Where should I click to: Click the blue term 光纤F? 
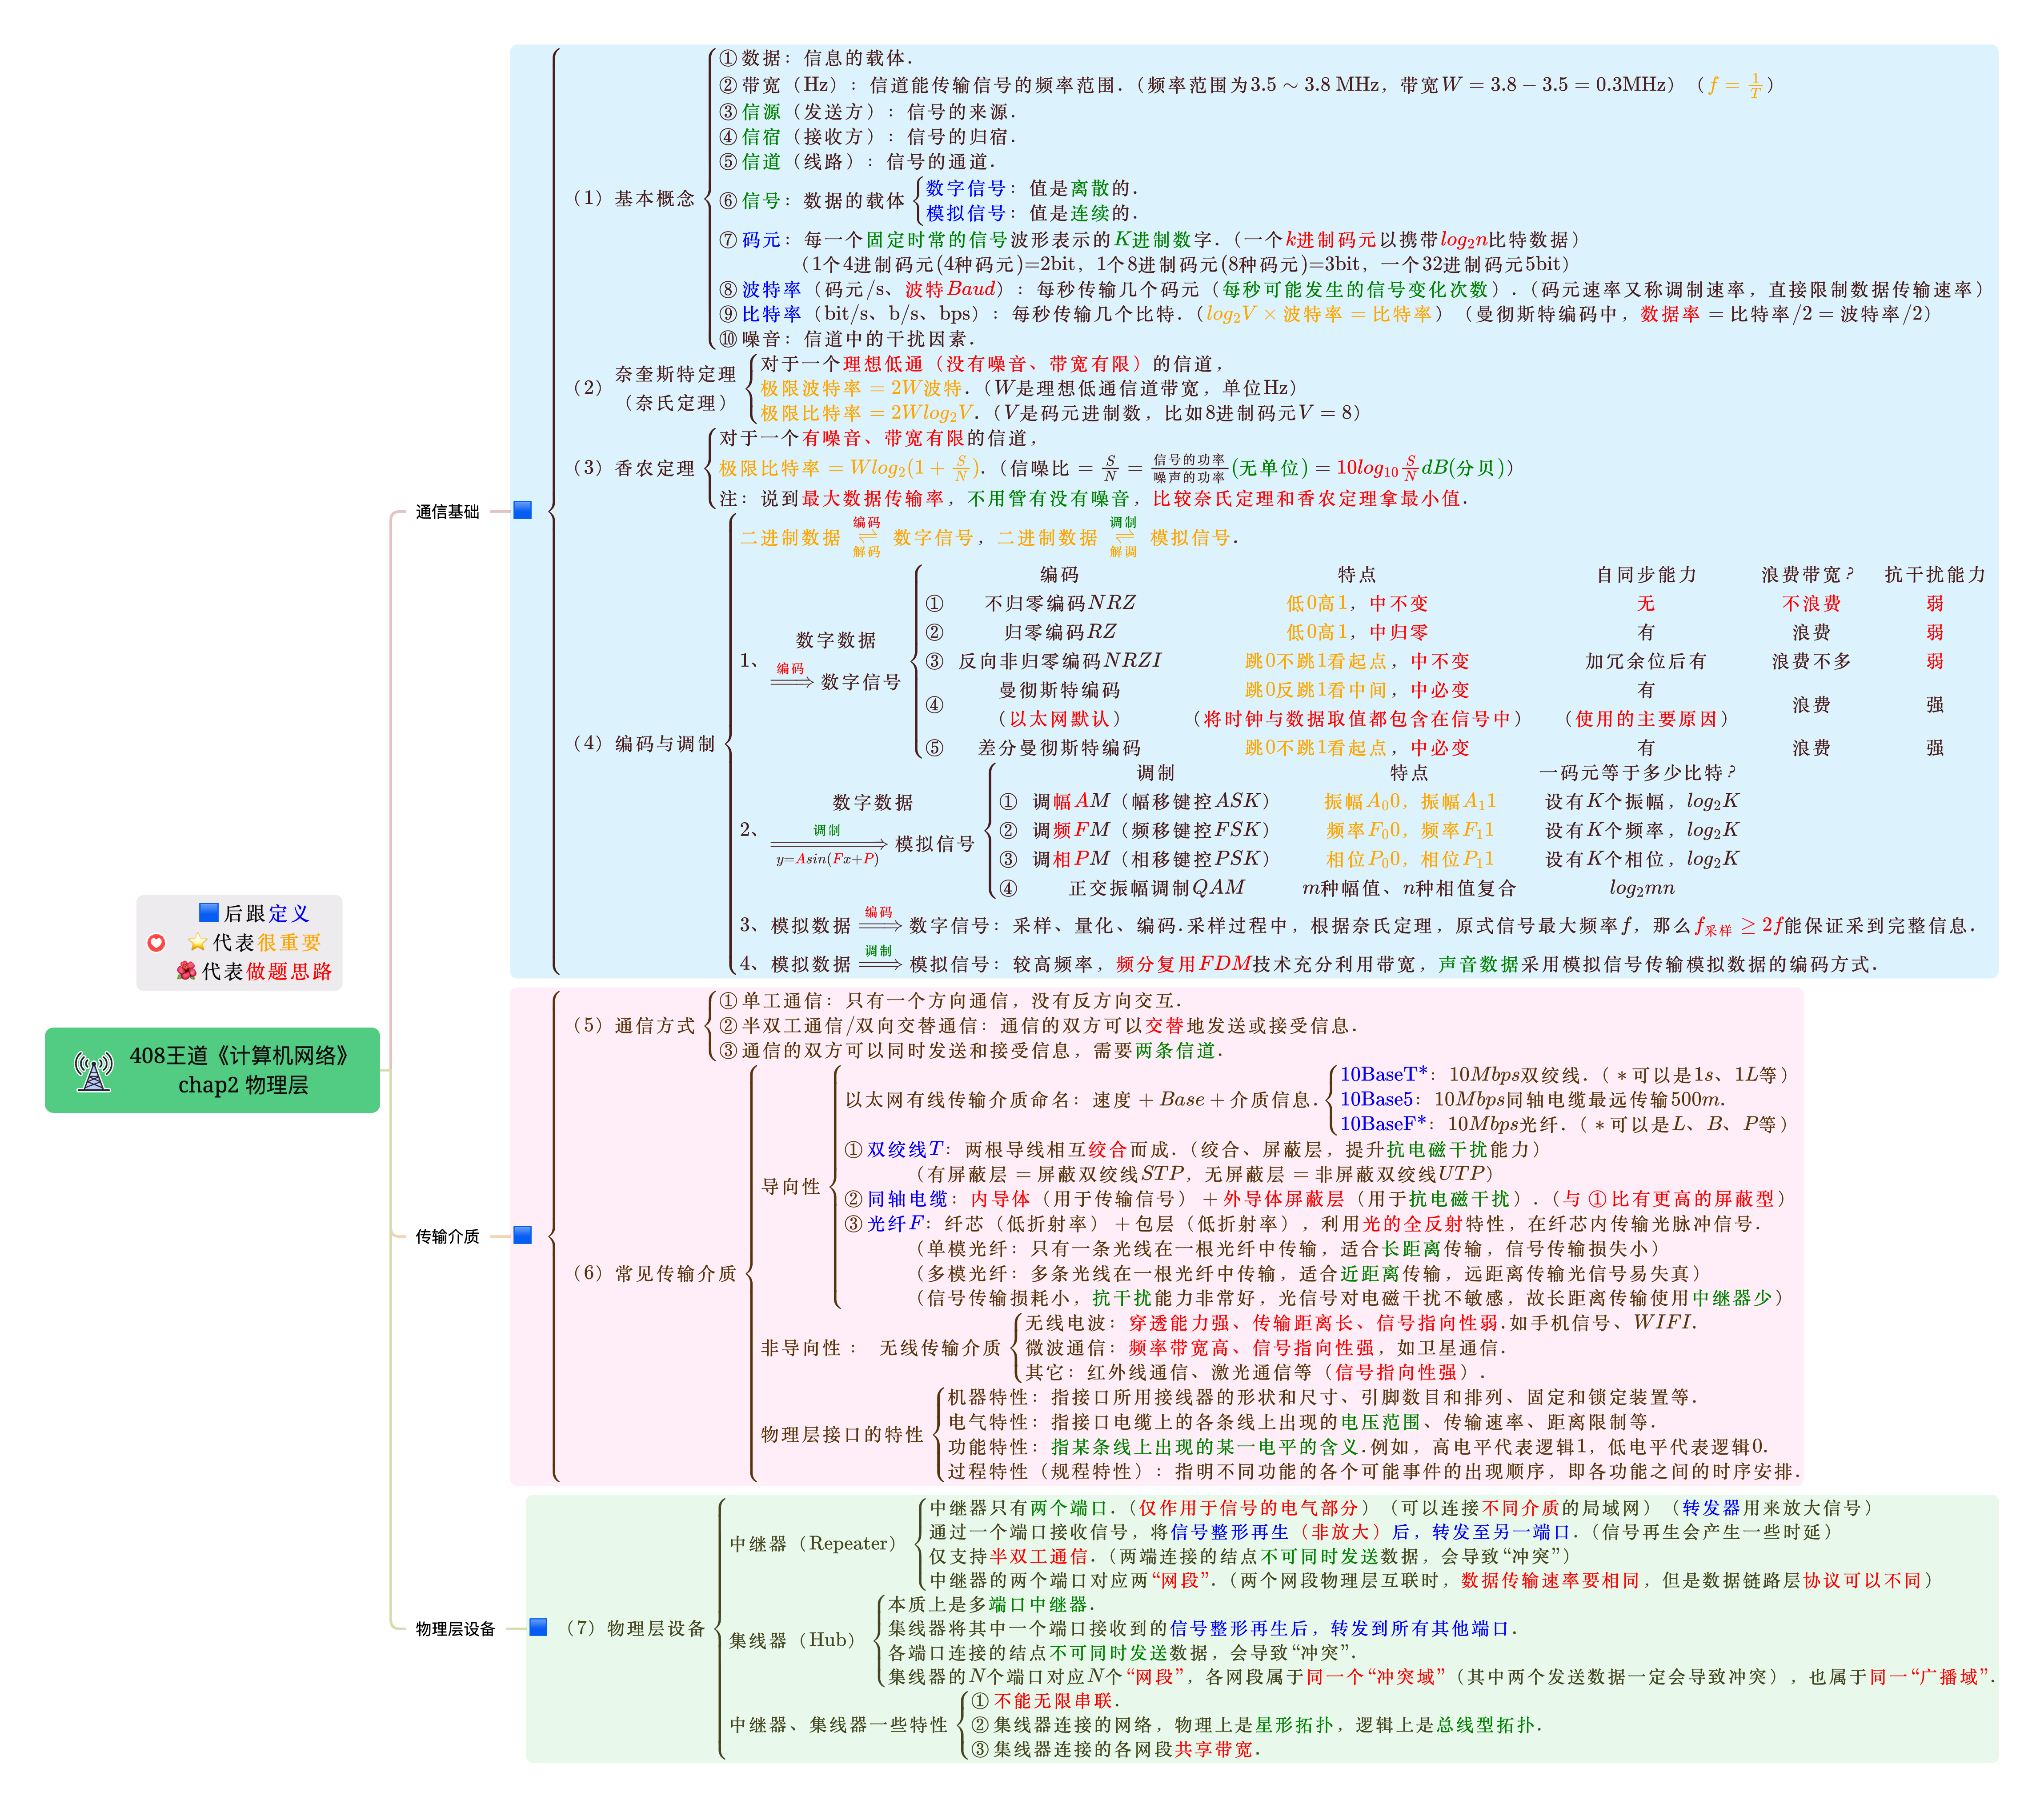(897, 1223)
